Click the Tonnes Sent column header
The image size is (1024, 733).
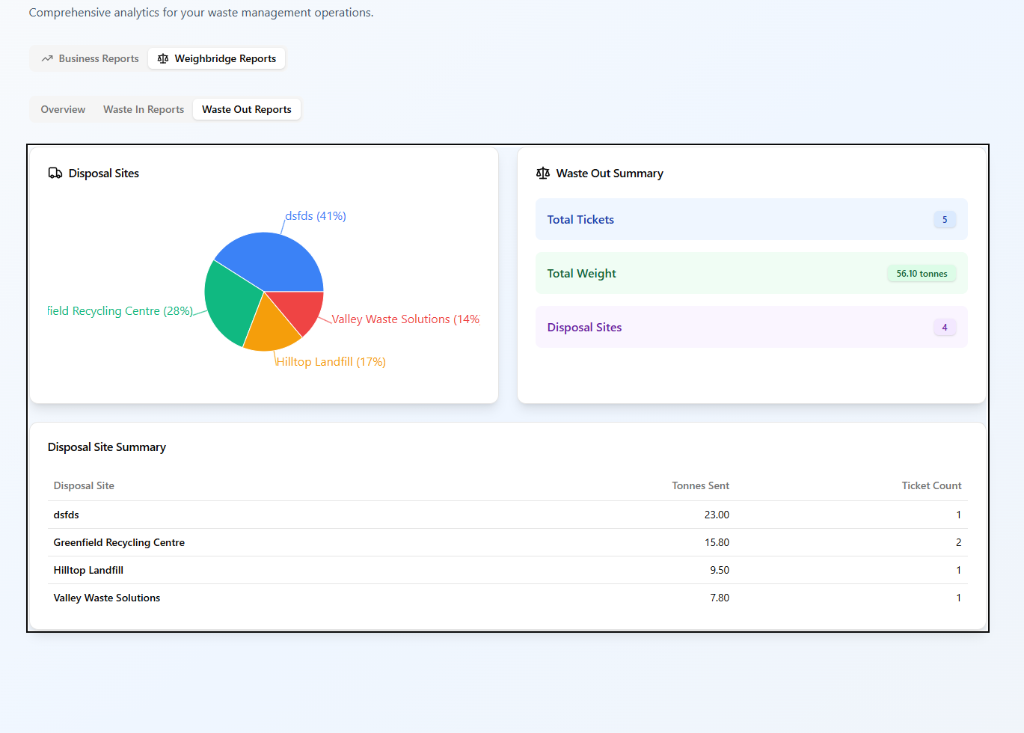coord(700,485)
